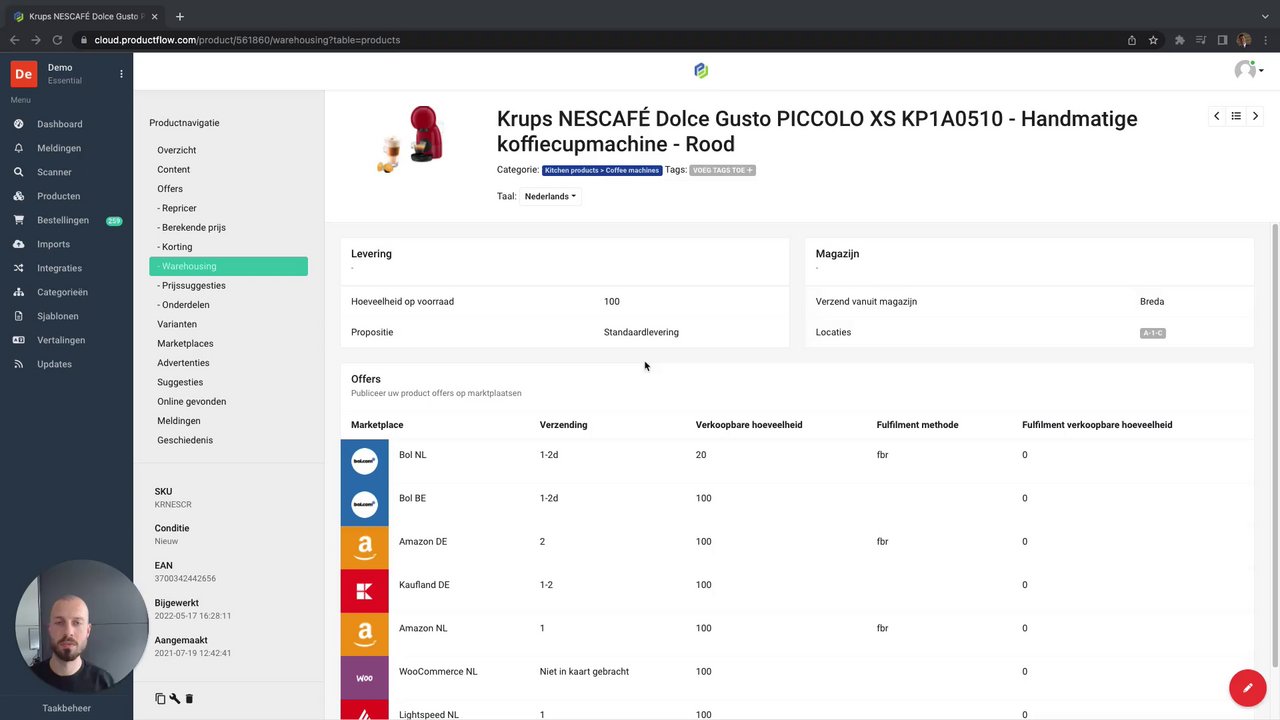The height and width of the screenshot is (720, 1280).
Task: Select Offers in product navigation
Action: tap(170, 189)
